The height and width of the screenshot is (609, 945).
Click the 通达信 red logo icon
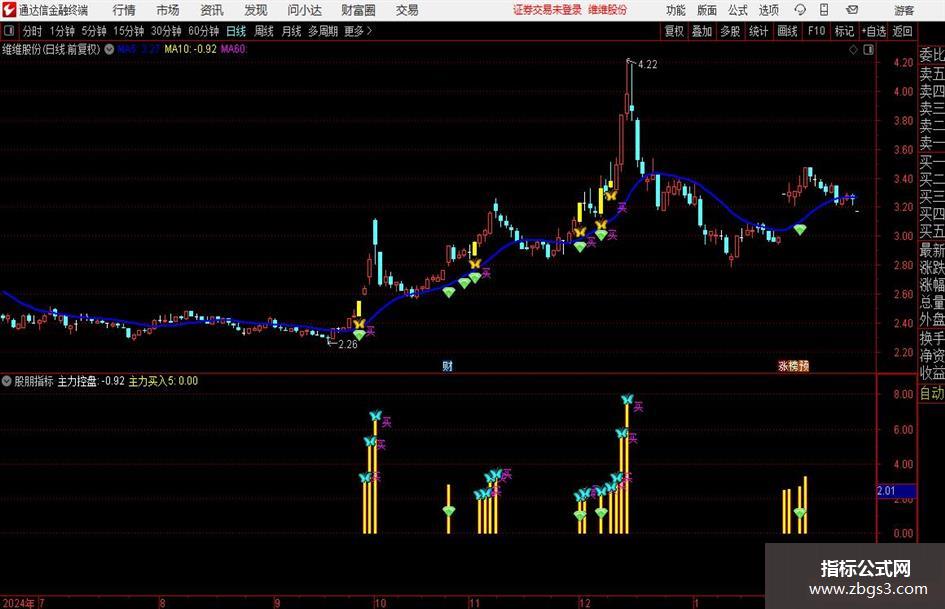[9, 10]
